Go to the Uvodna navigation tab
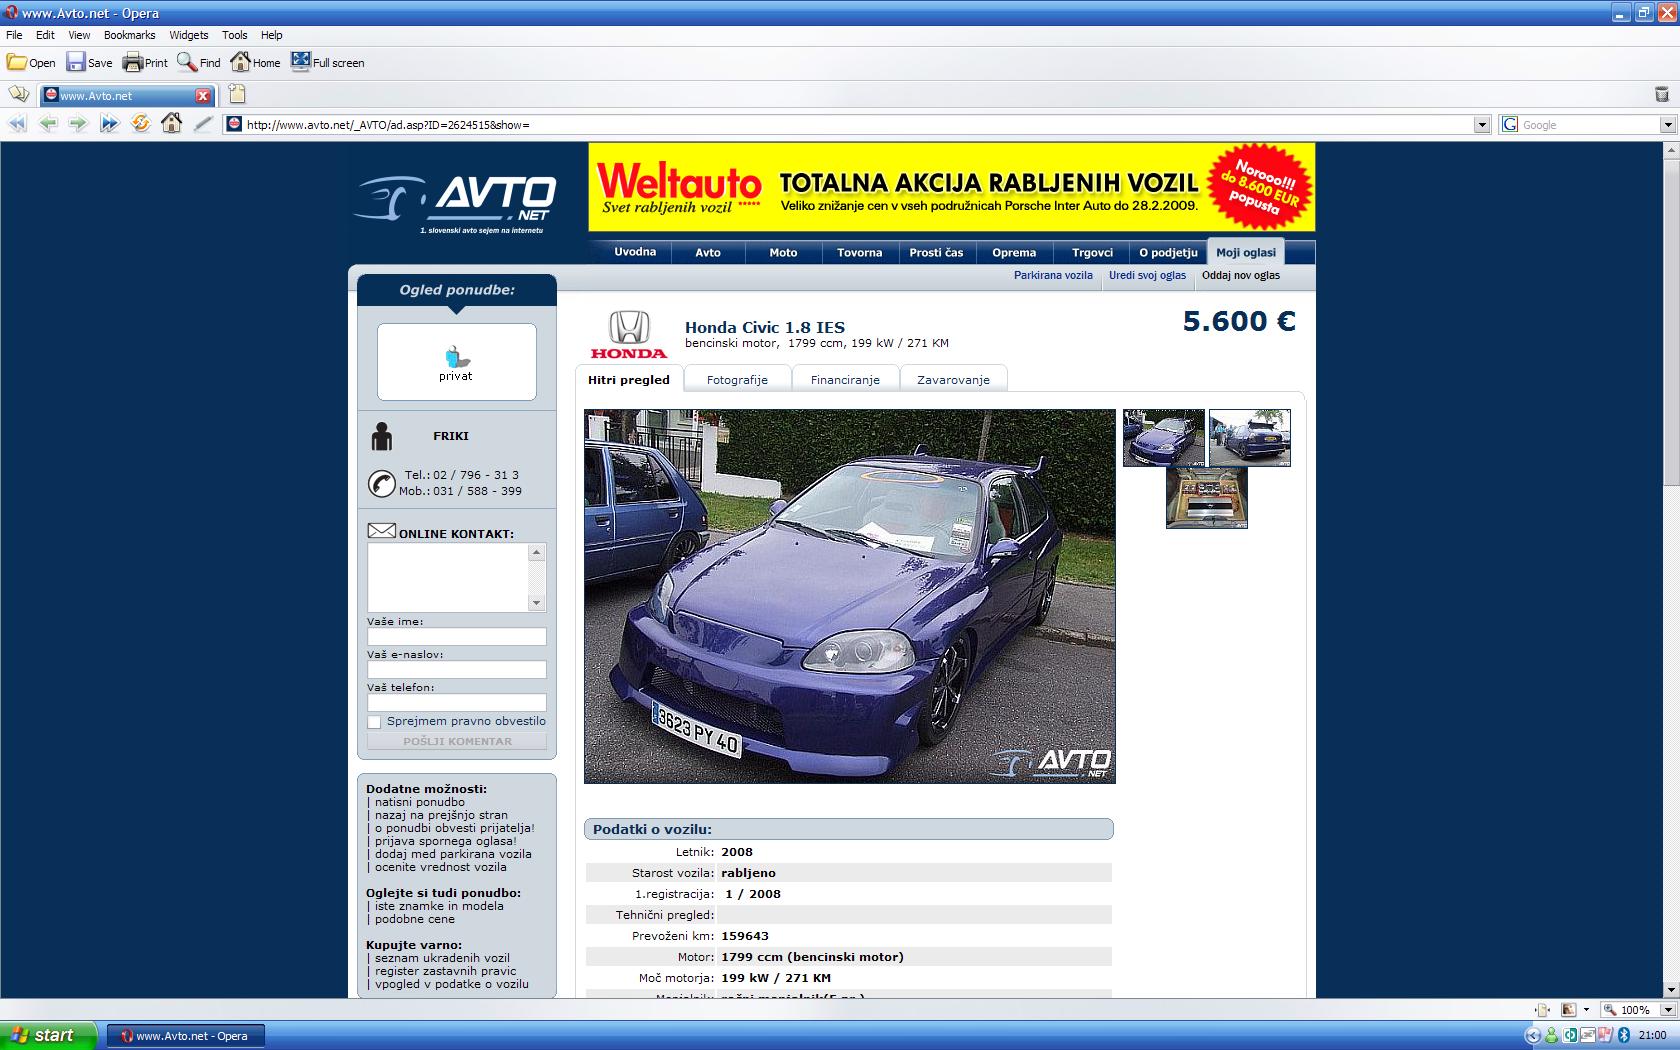Screen dimensions: 1680x1050 [x=635, y=252]
